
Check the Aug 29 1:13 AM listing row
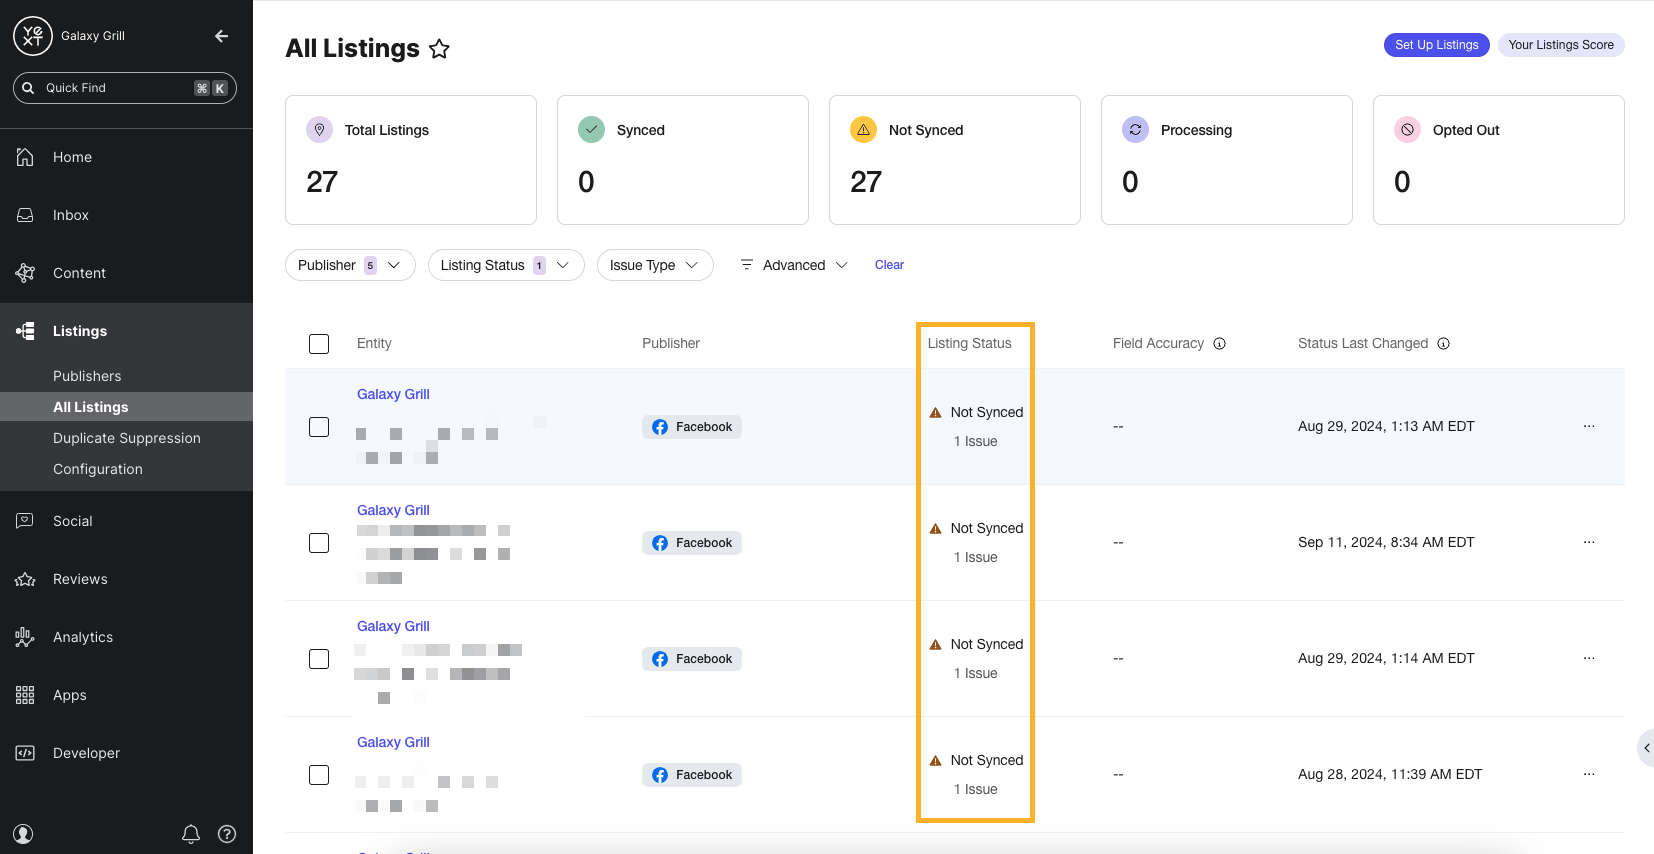[x=319, y=427]
